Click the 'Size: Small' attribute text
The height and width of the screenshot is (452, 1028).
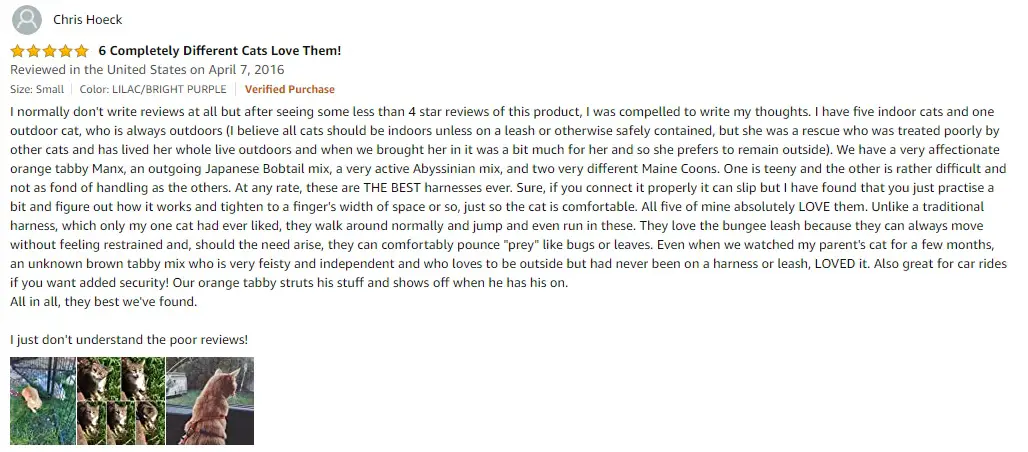coord(37,89)
